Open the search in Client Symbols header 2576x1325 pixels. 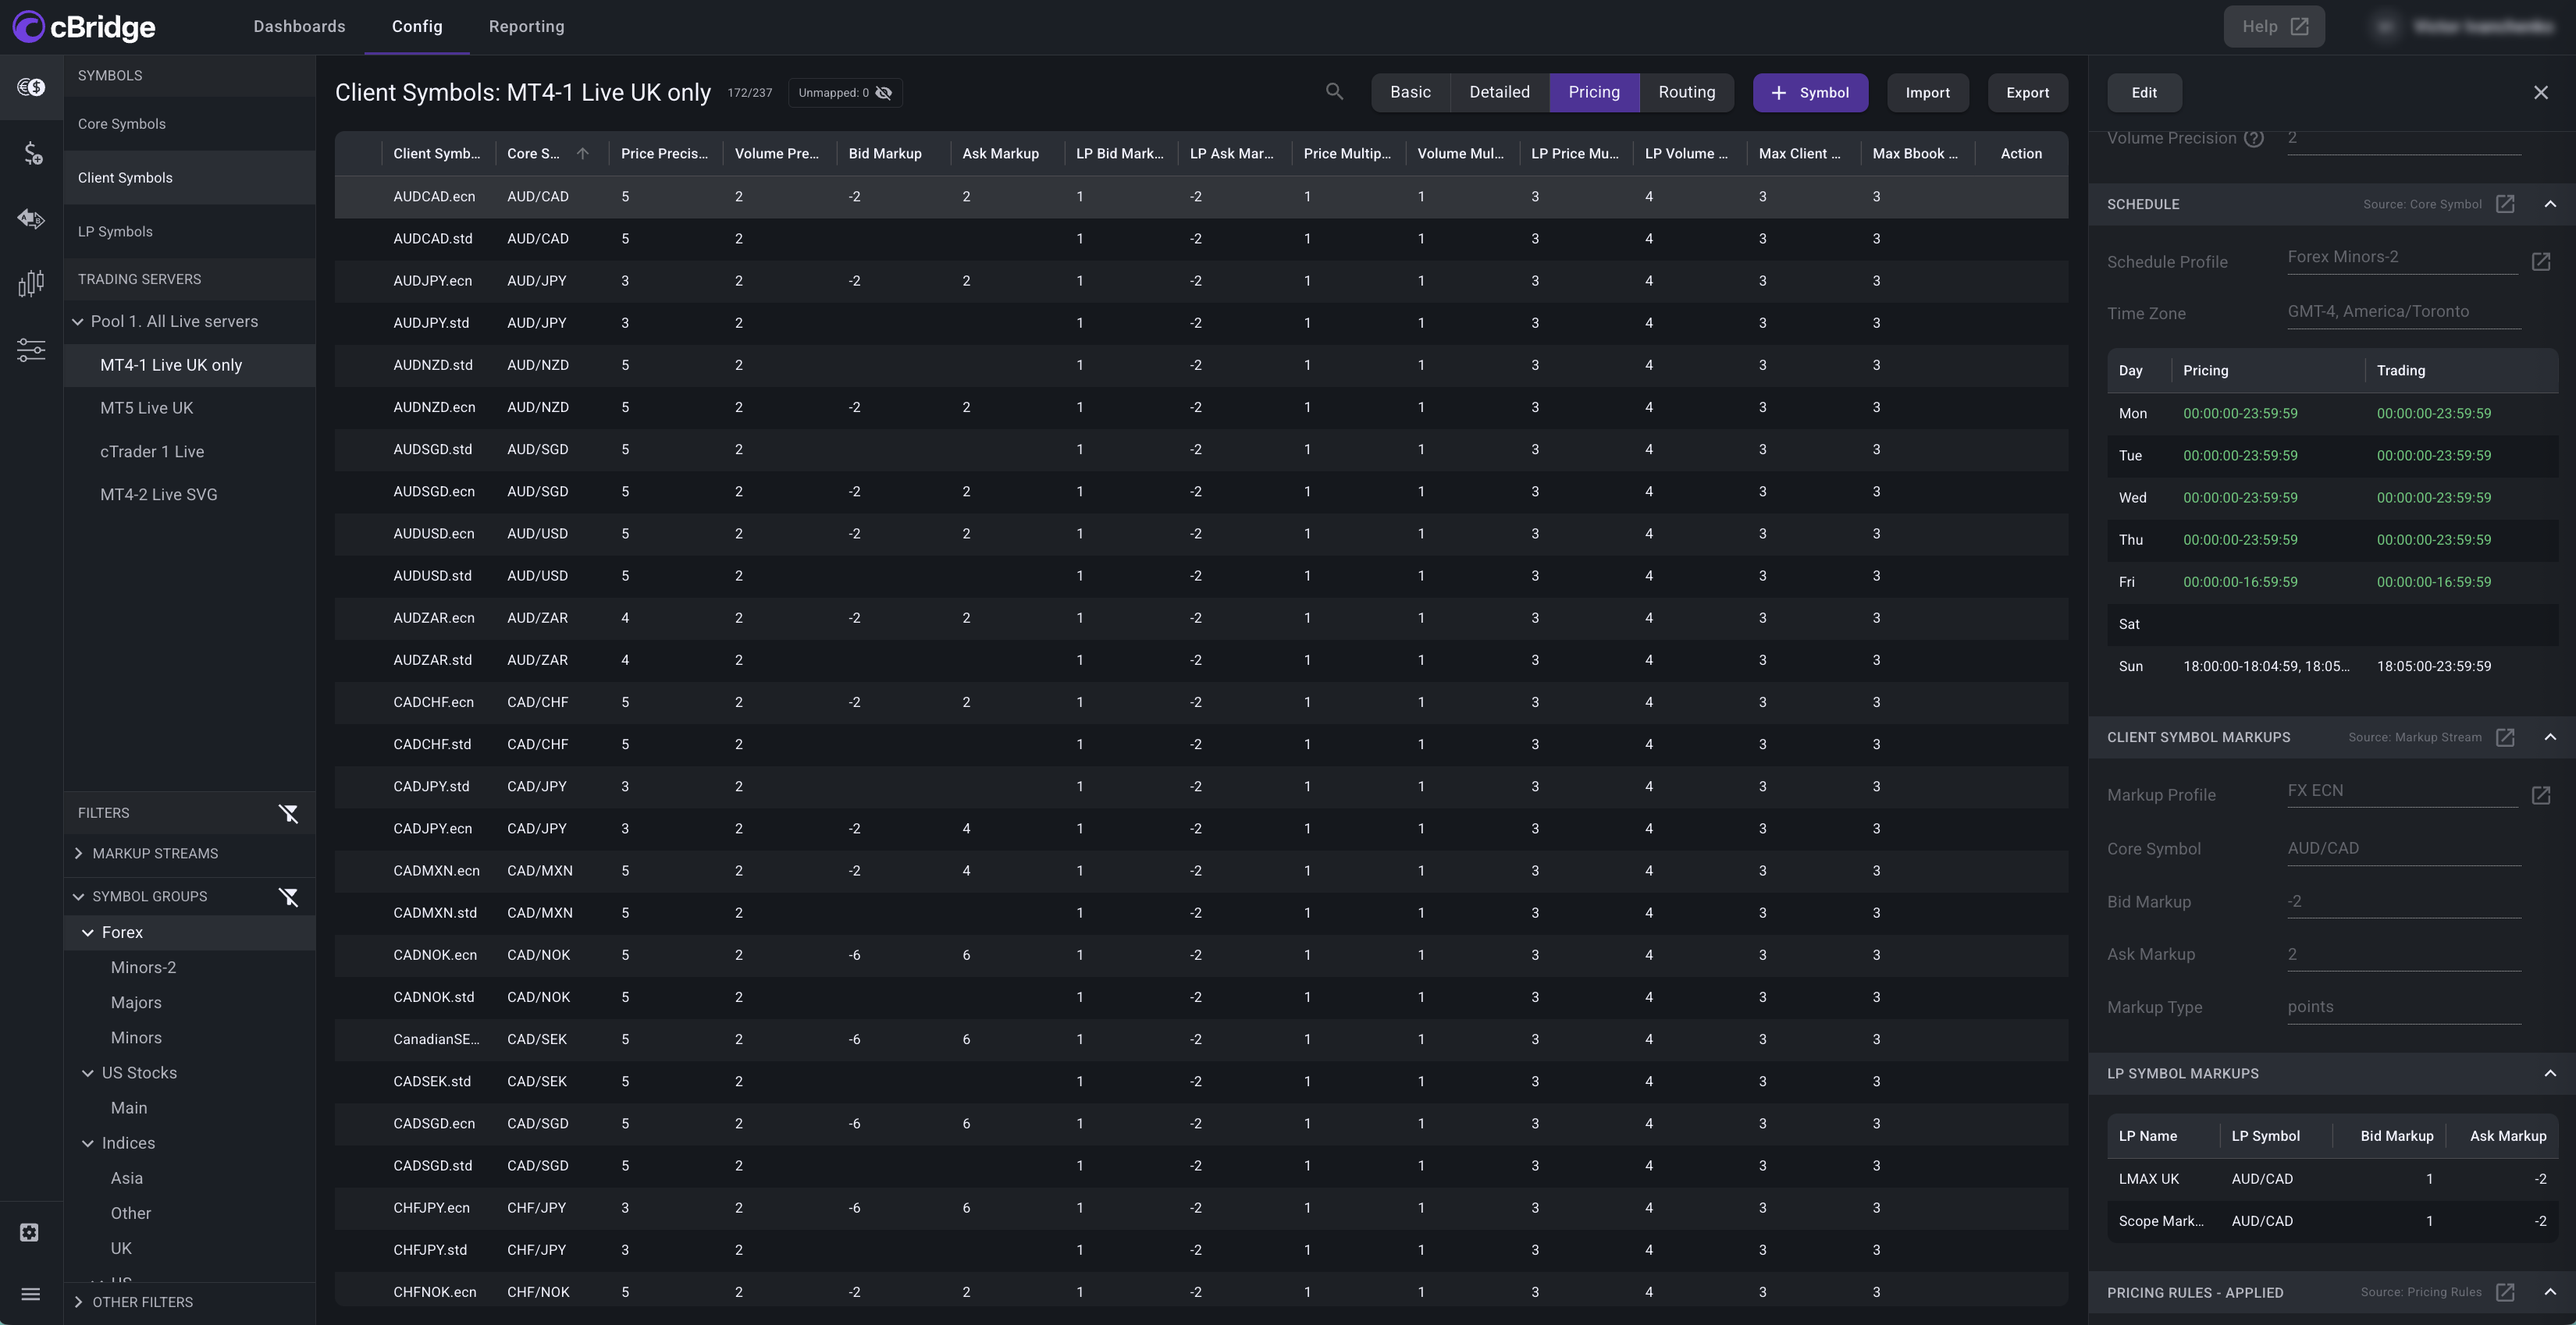click(1334, 92)
